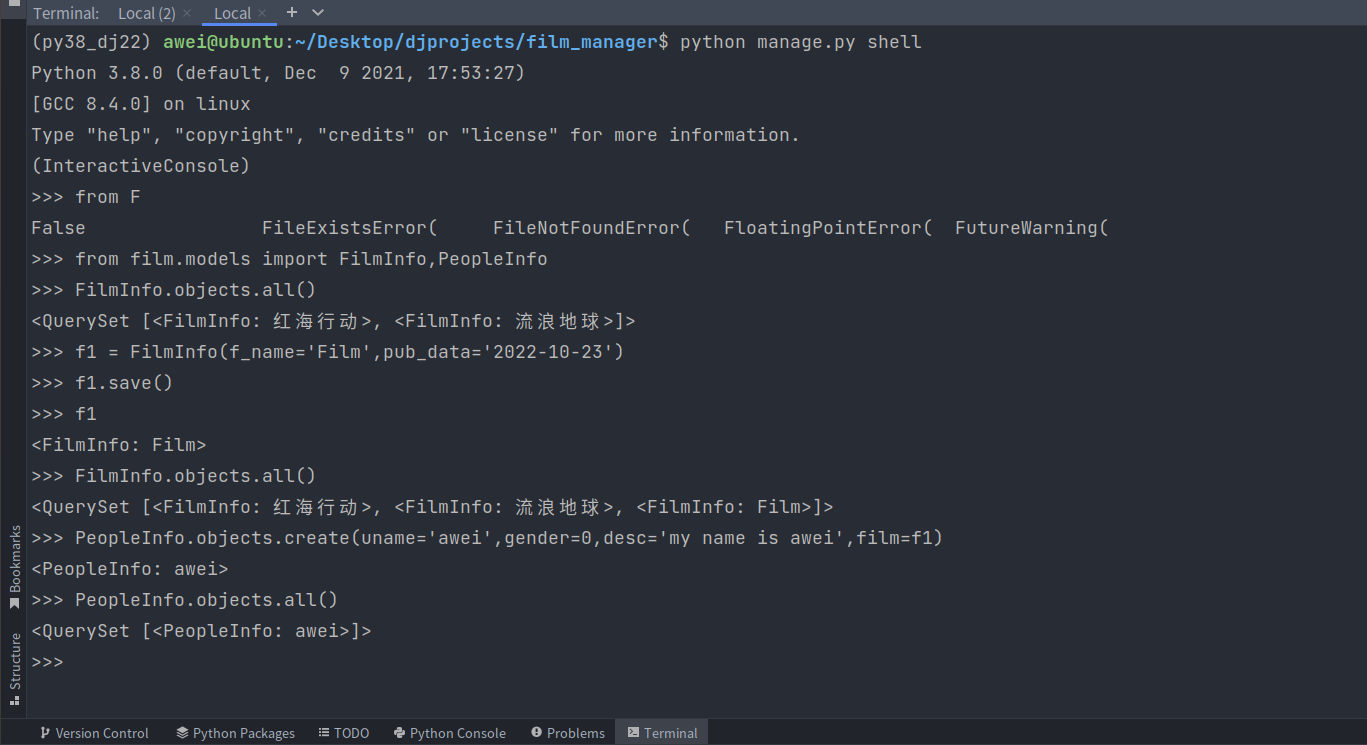
Task: Open the TODO tool window
Action: (344, 733)
